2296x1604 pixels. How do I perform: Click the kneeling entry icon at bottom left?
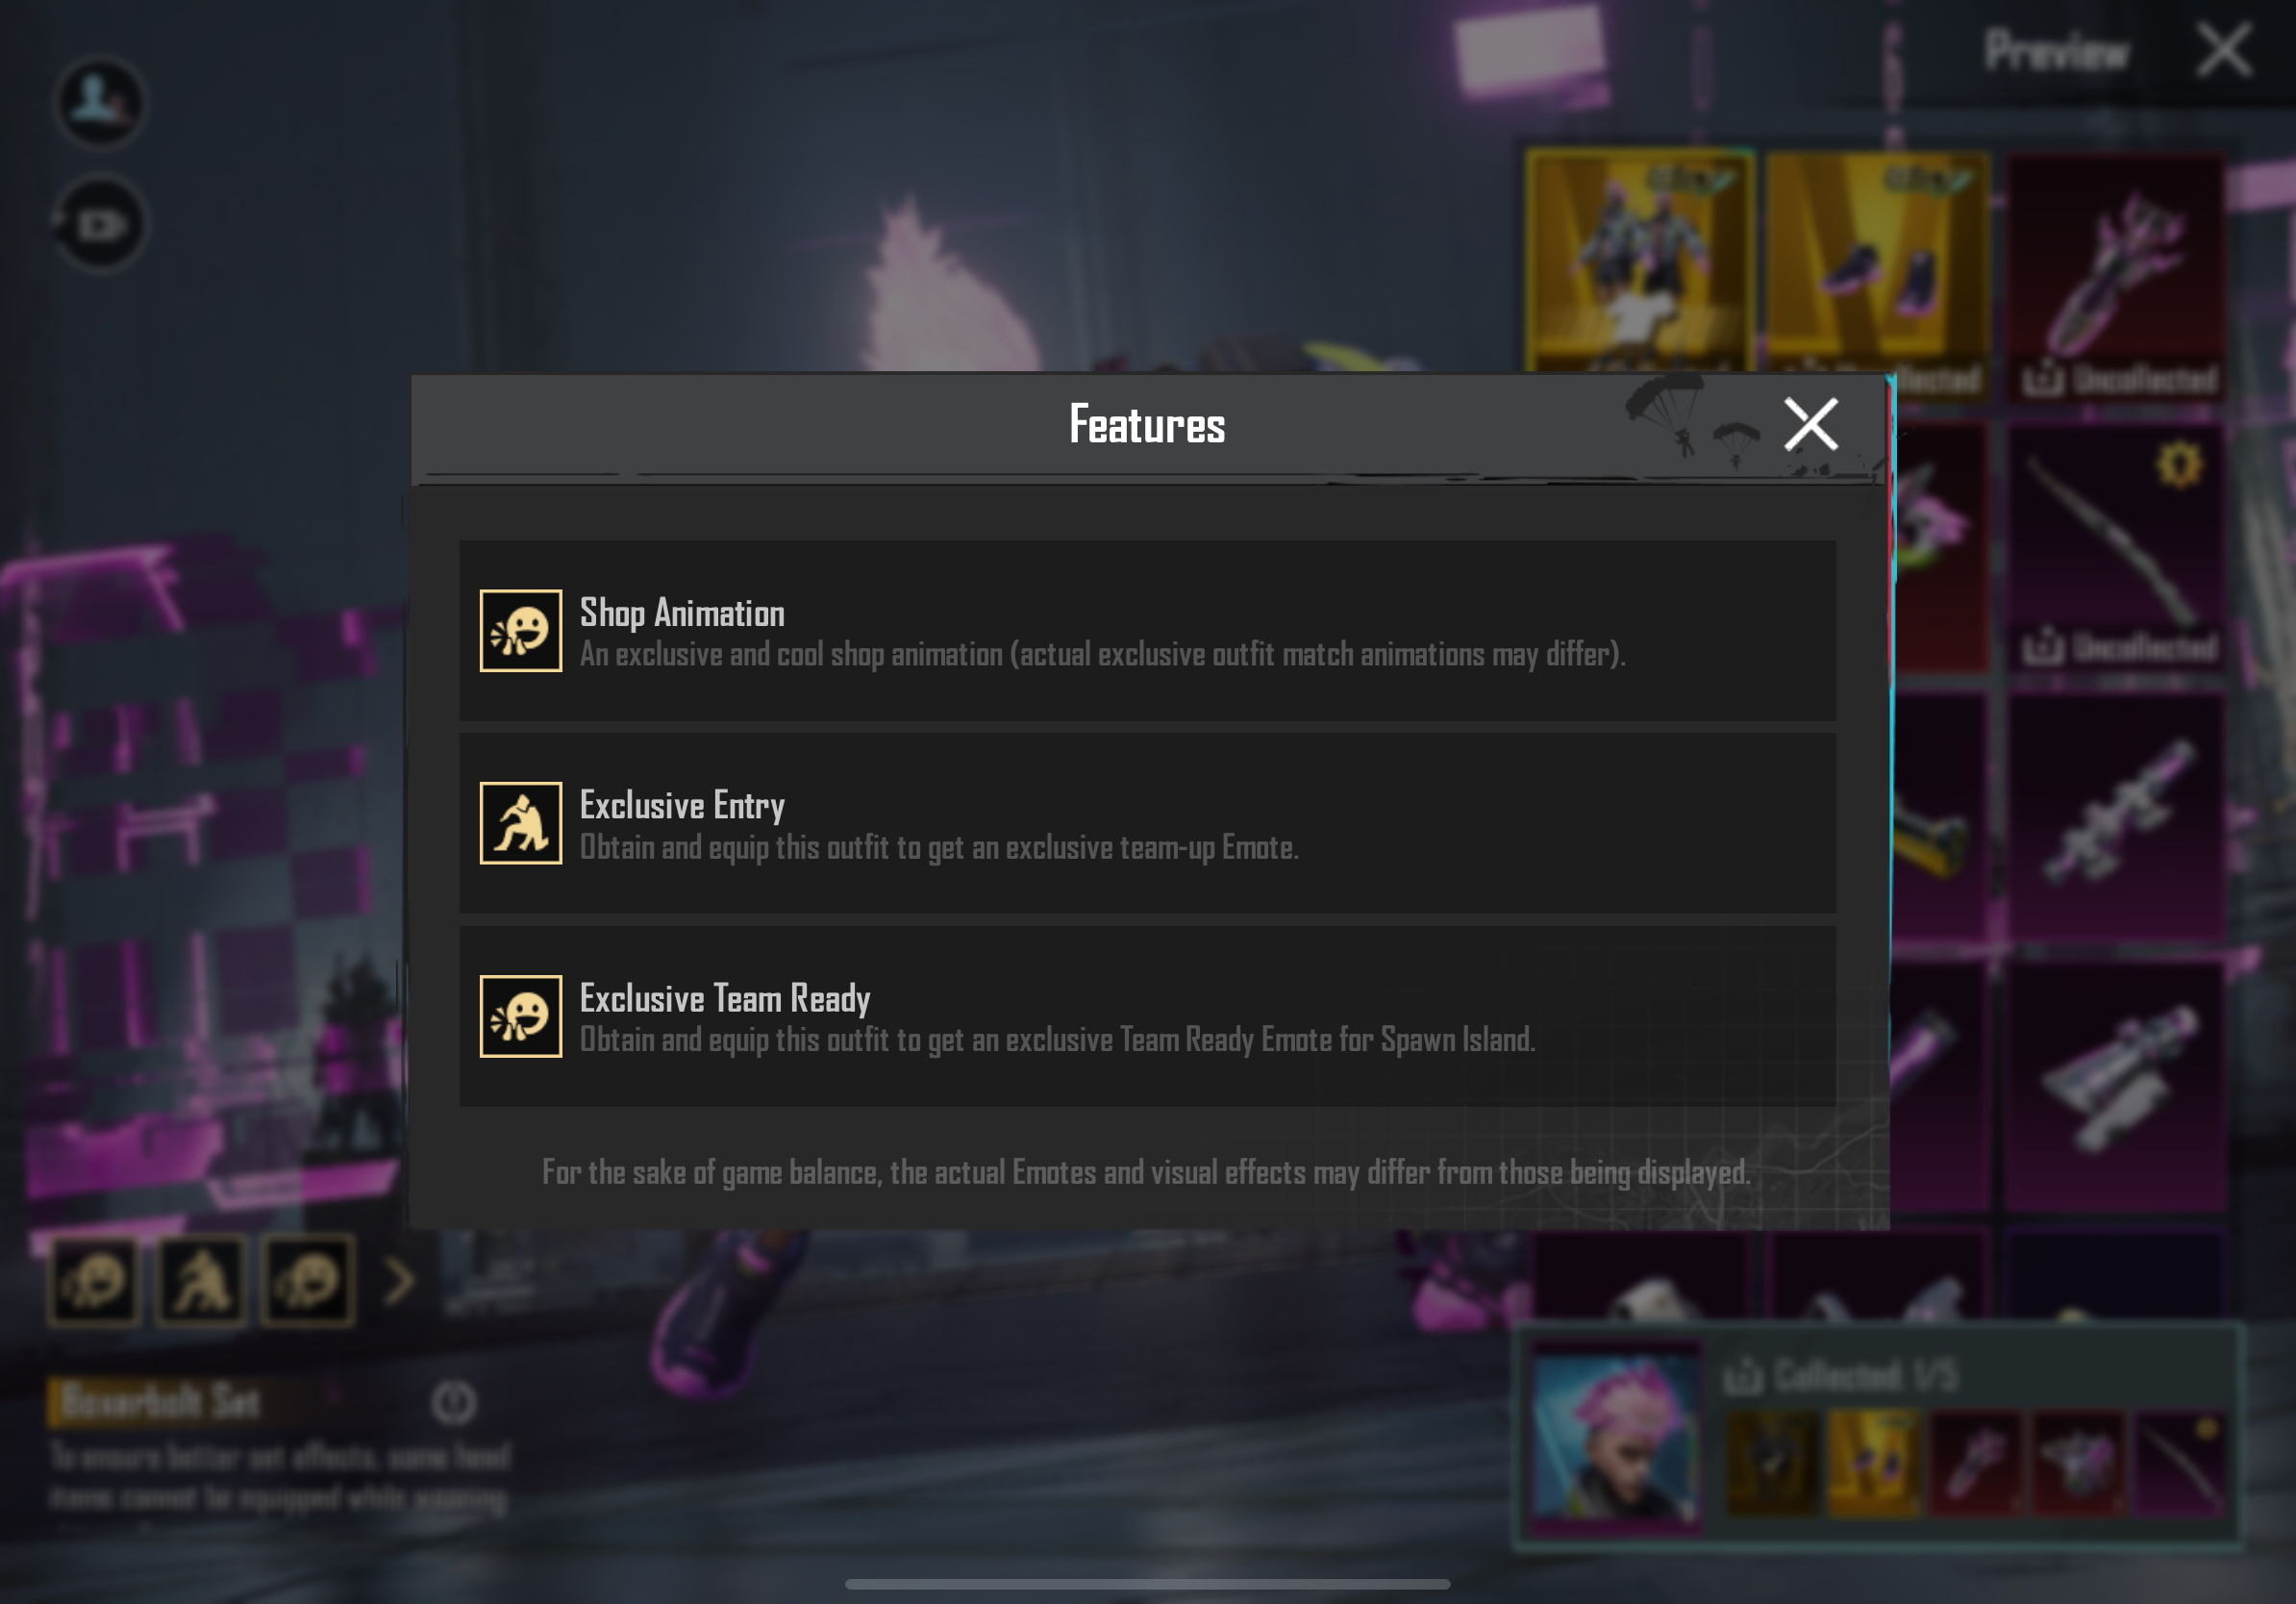201,1280
